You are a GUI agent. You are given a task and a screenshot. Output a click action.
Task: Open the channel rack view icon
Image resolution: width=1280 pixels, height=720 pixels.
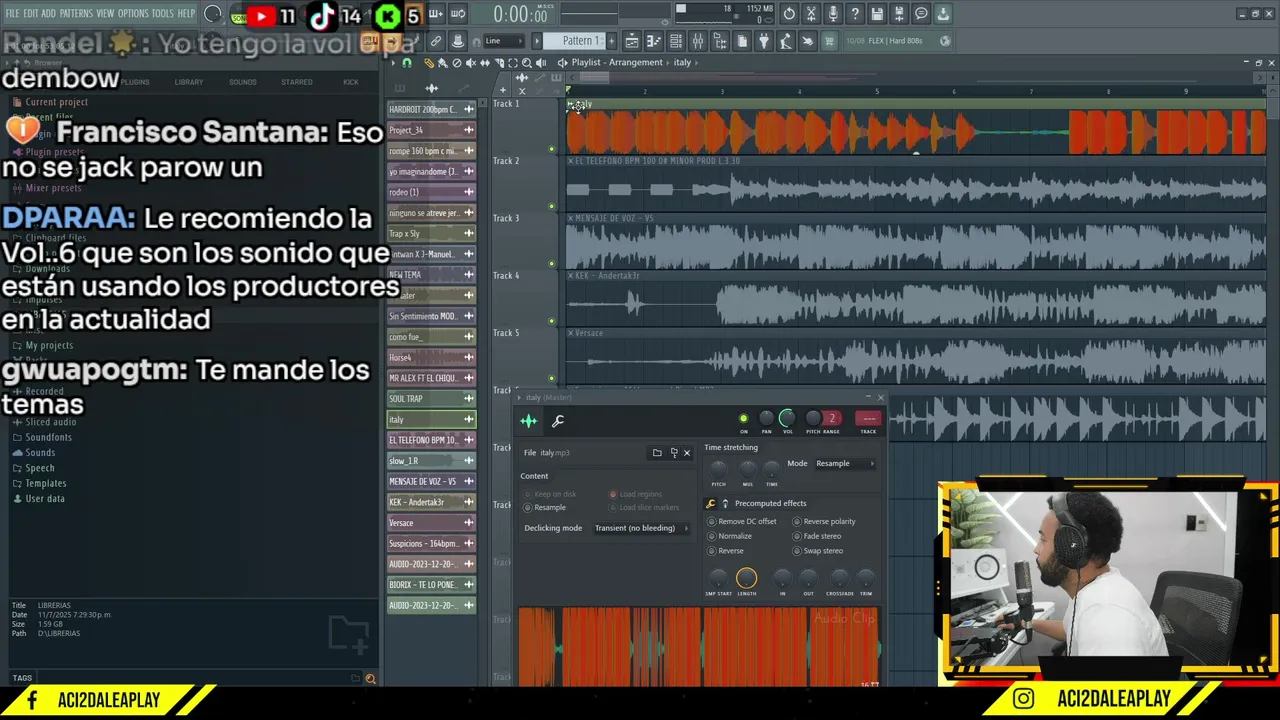click(x=676, y=41)
